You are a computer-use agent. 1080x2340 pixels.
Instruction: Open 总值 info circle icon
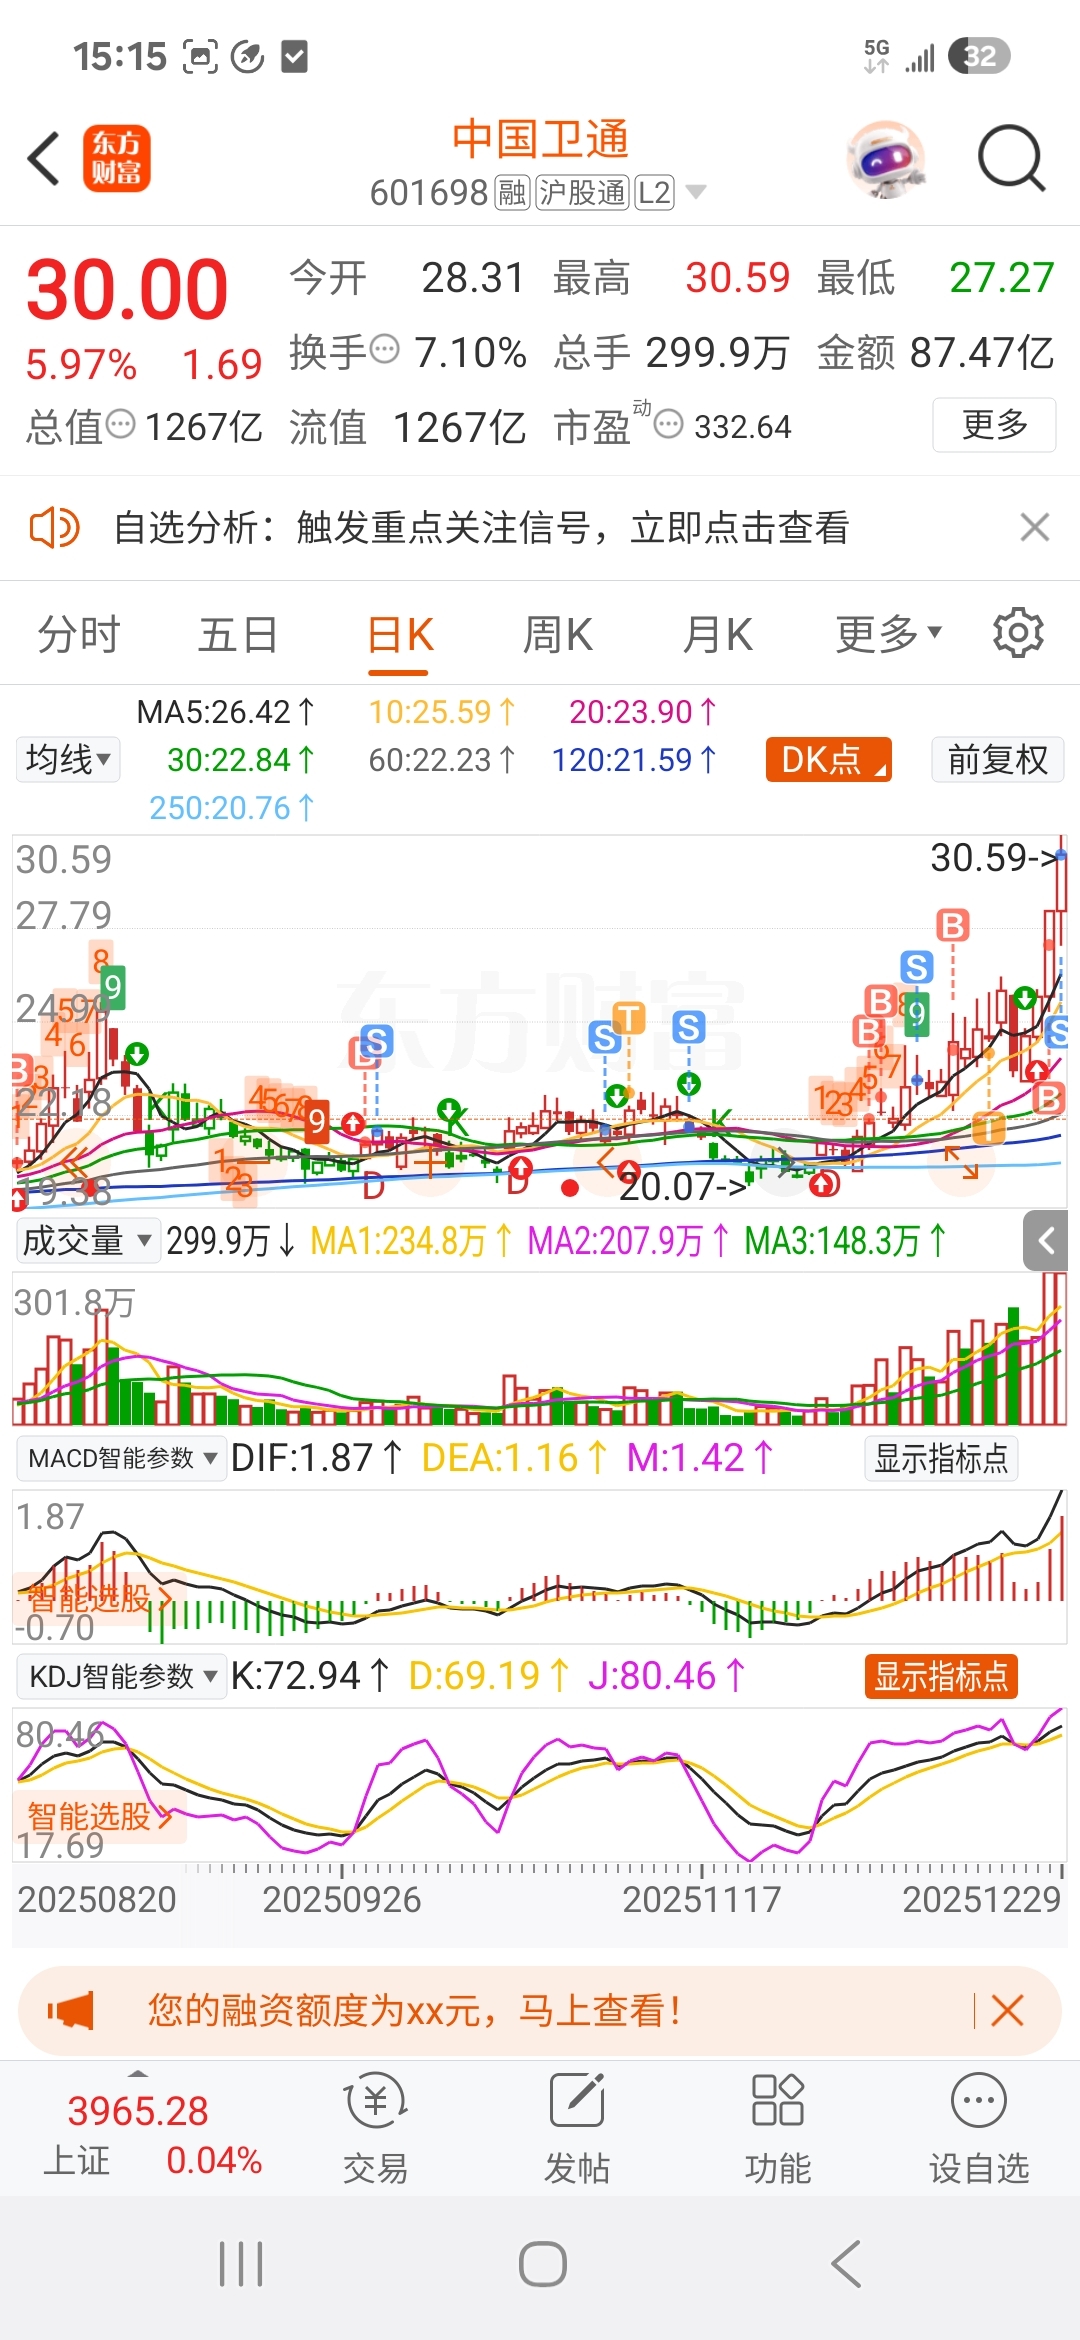[120, 424]
